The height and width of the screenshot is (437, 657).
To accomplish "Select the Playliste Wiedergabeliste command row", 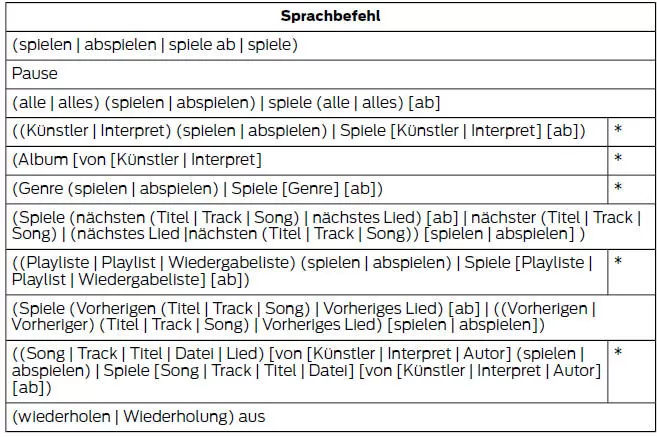I will (x=307, y=272).
